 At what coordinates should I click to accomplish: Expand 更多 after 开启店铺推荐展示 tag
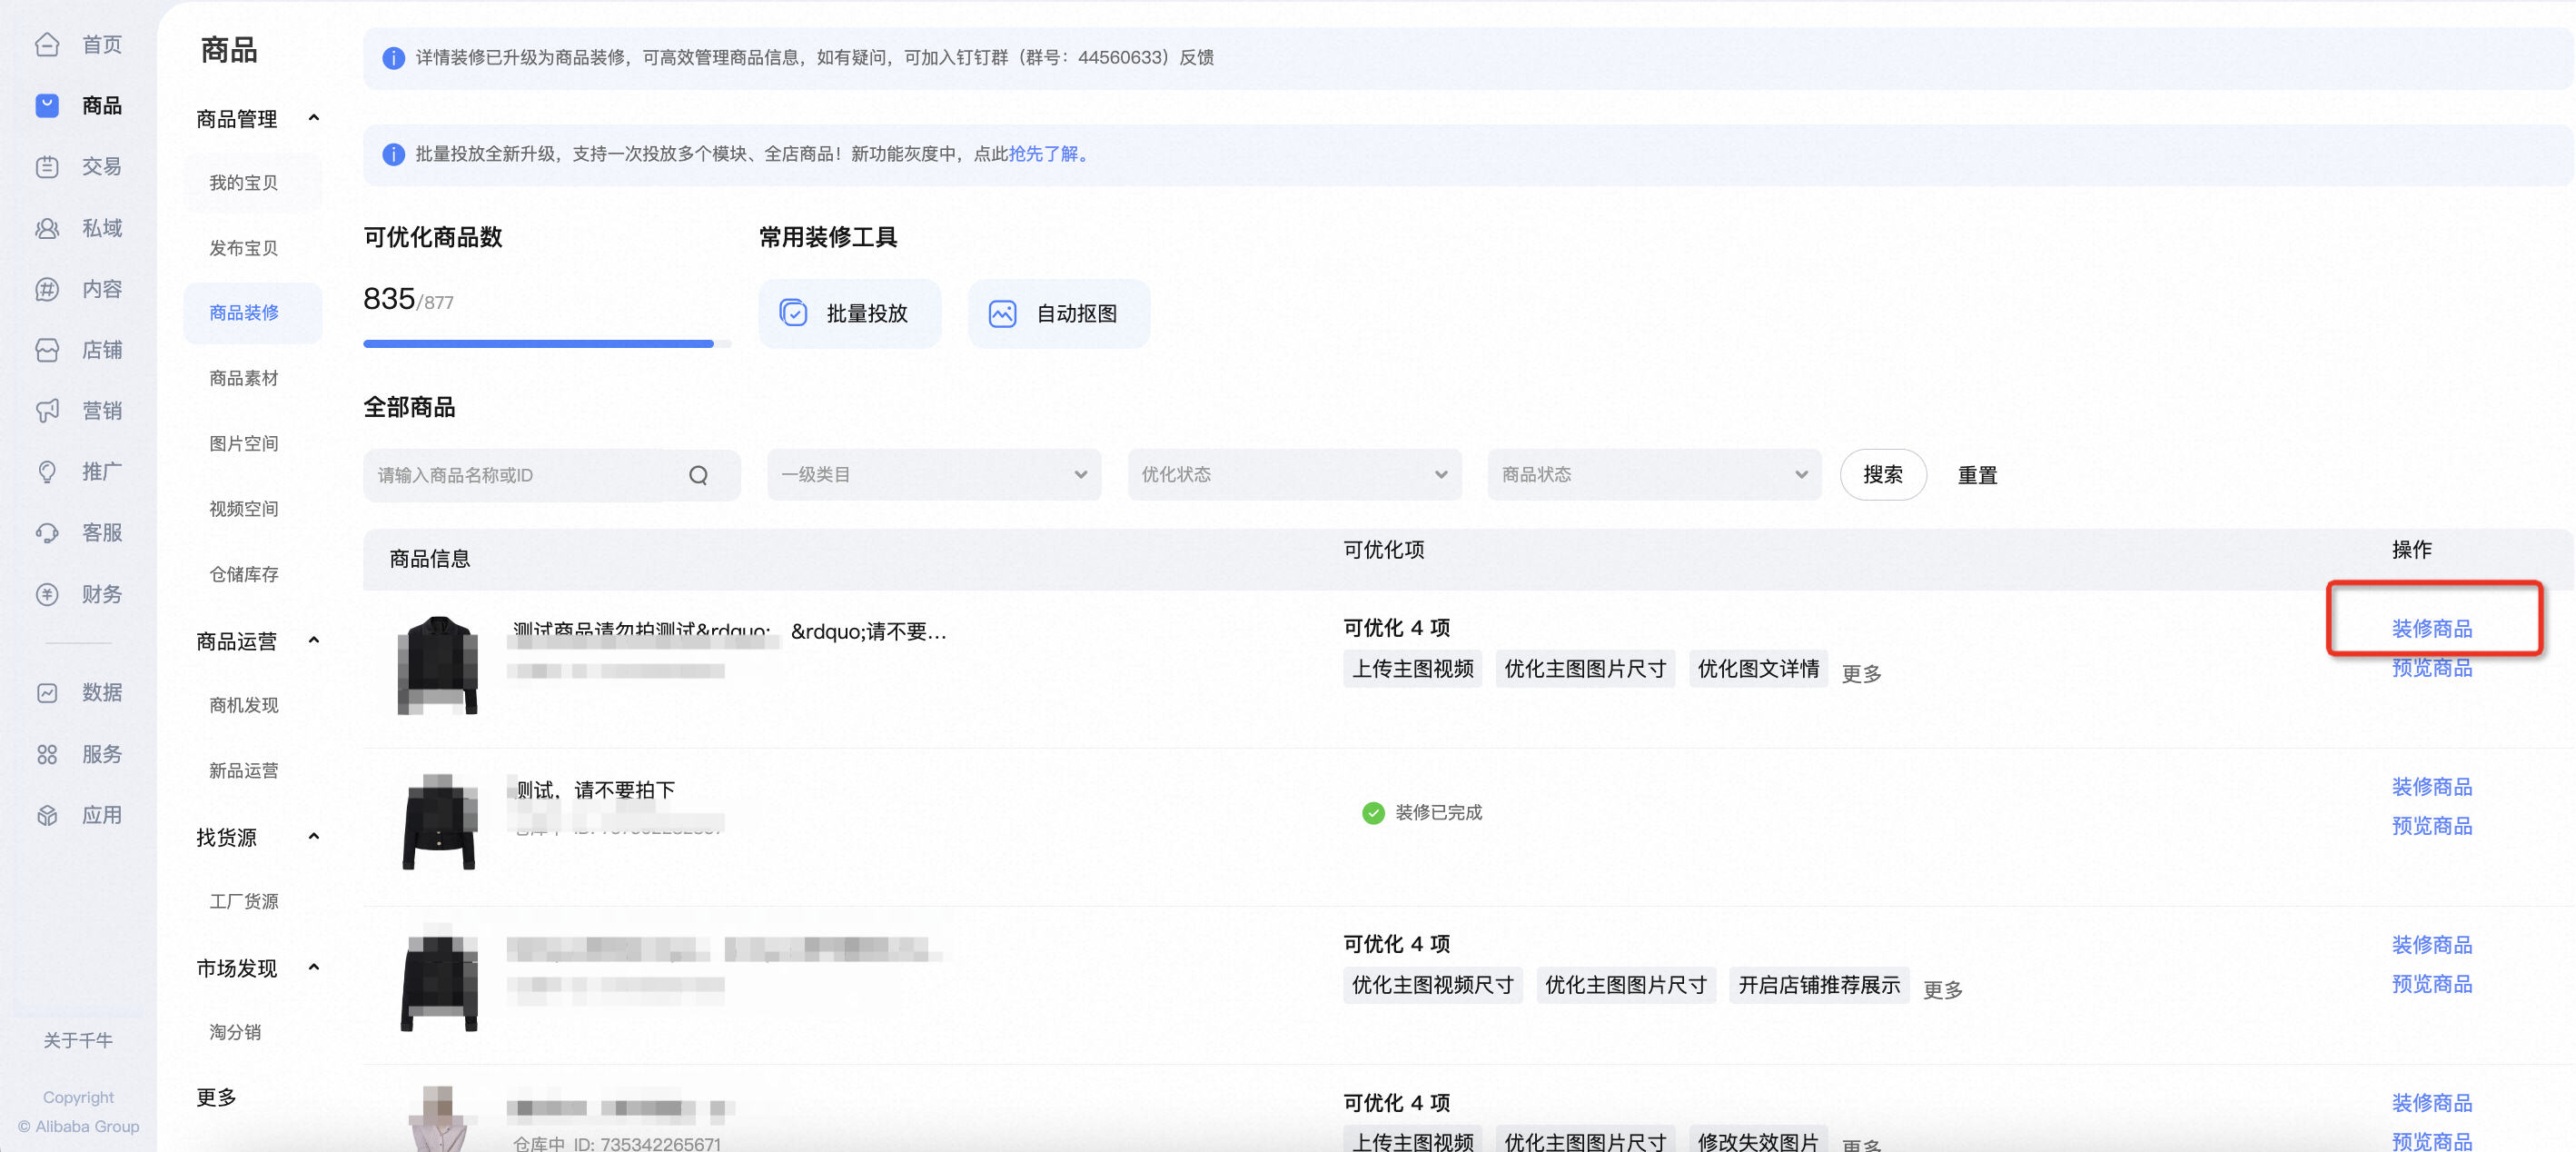pos(1942,989)
